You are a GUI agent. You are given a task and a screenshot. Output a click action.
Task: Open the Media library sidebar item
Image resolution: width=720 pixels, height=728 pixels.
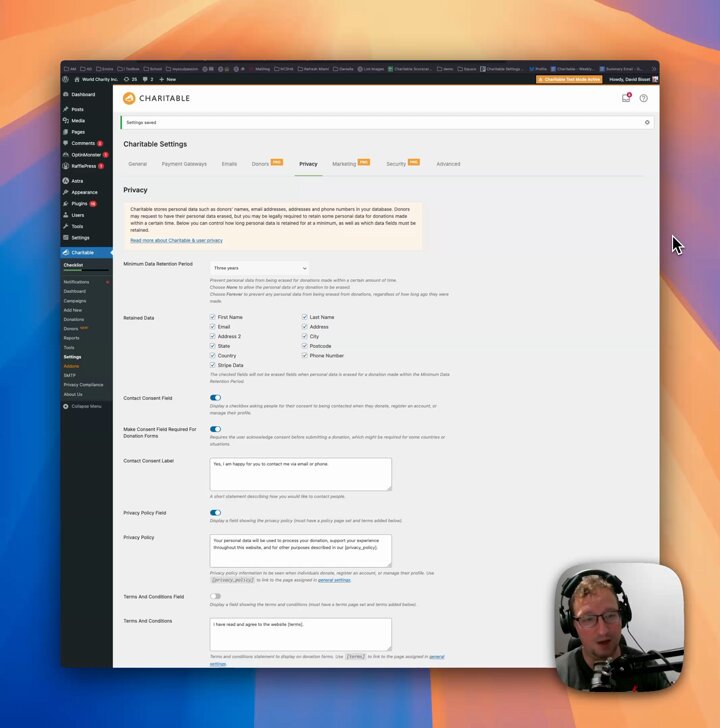pos(78,121)
